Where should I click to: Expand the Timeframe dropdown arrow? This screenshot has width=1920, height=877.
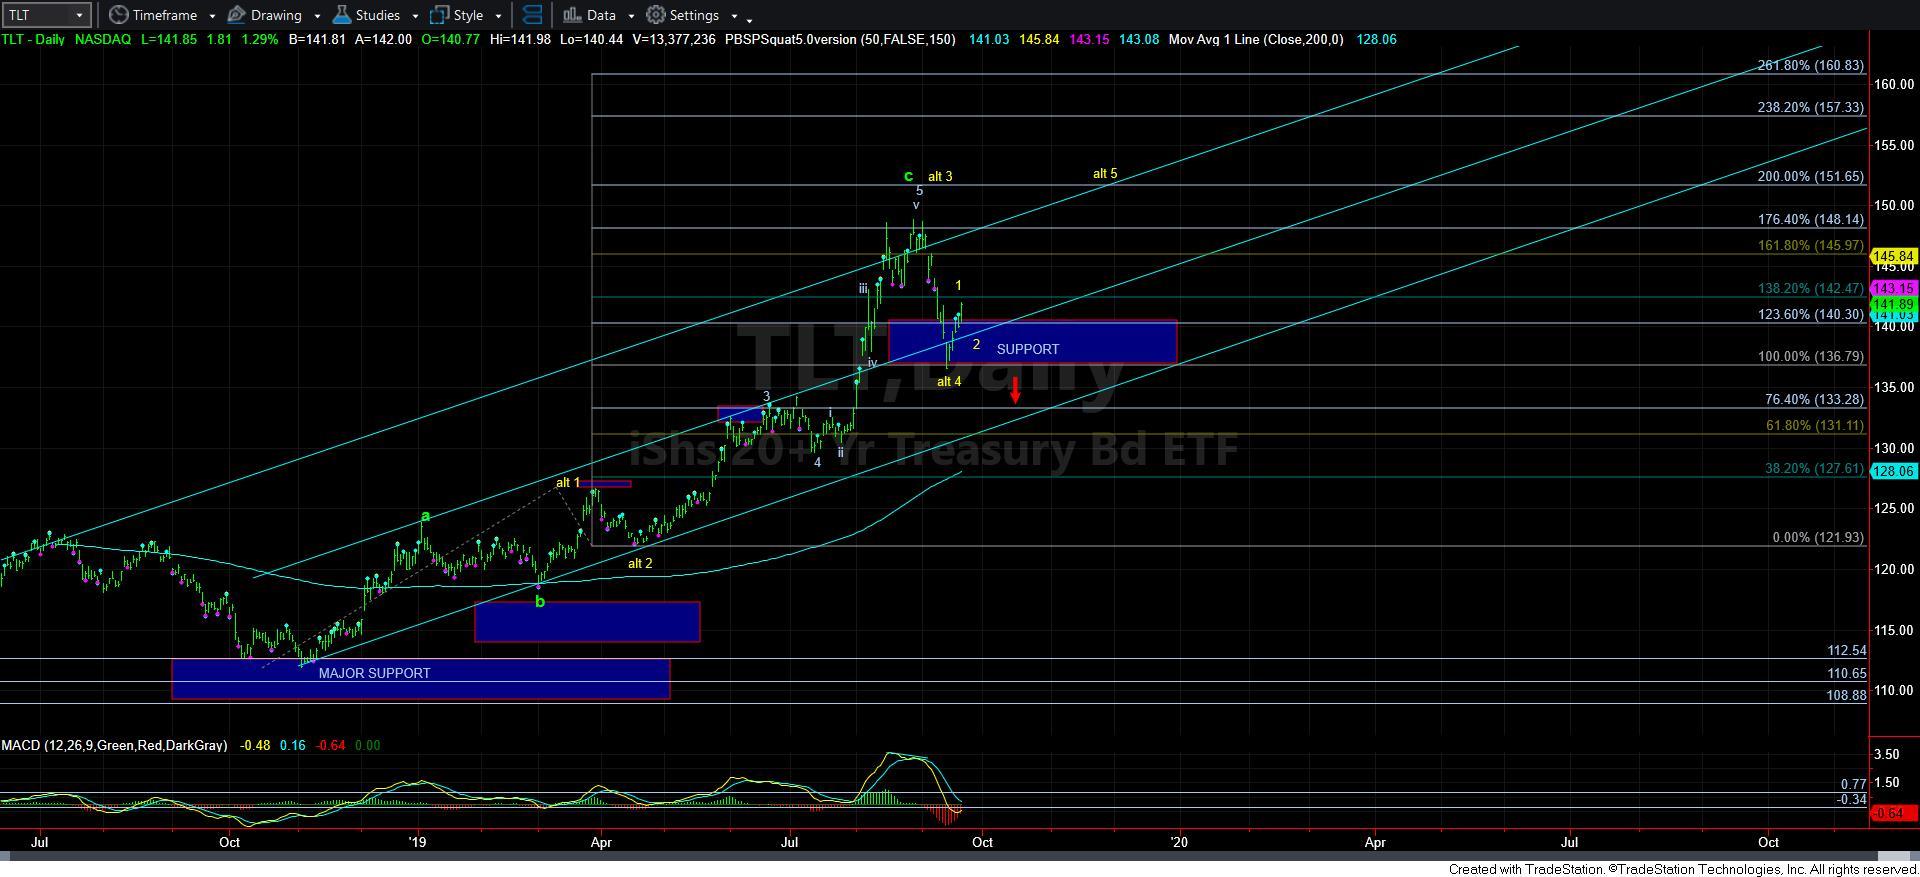(x=212, y=16)
